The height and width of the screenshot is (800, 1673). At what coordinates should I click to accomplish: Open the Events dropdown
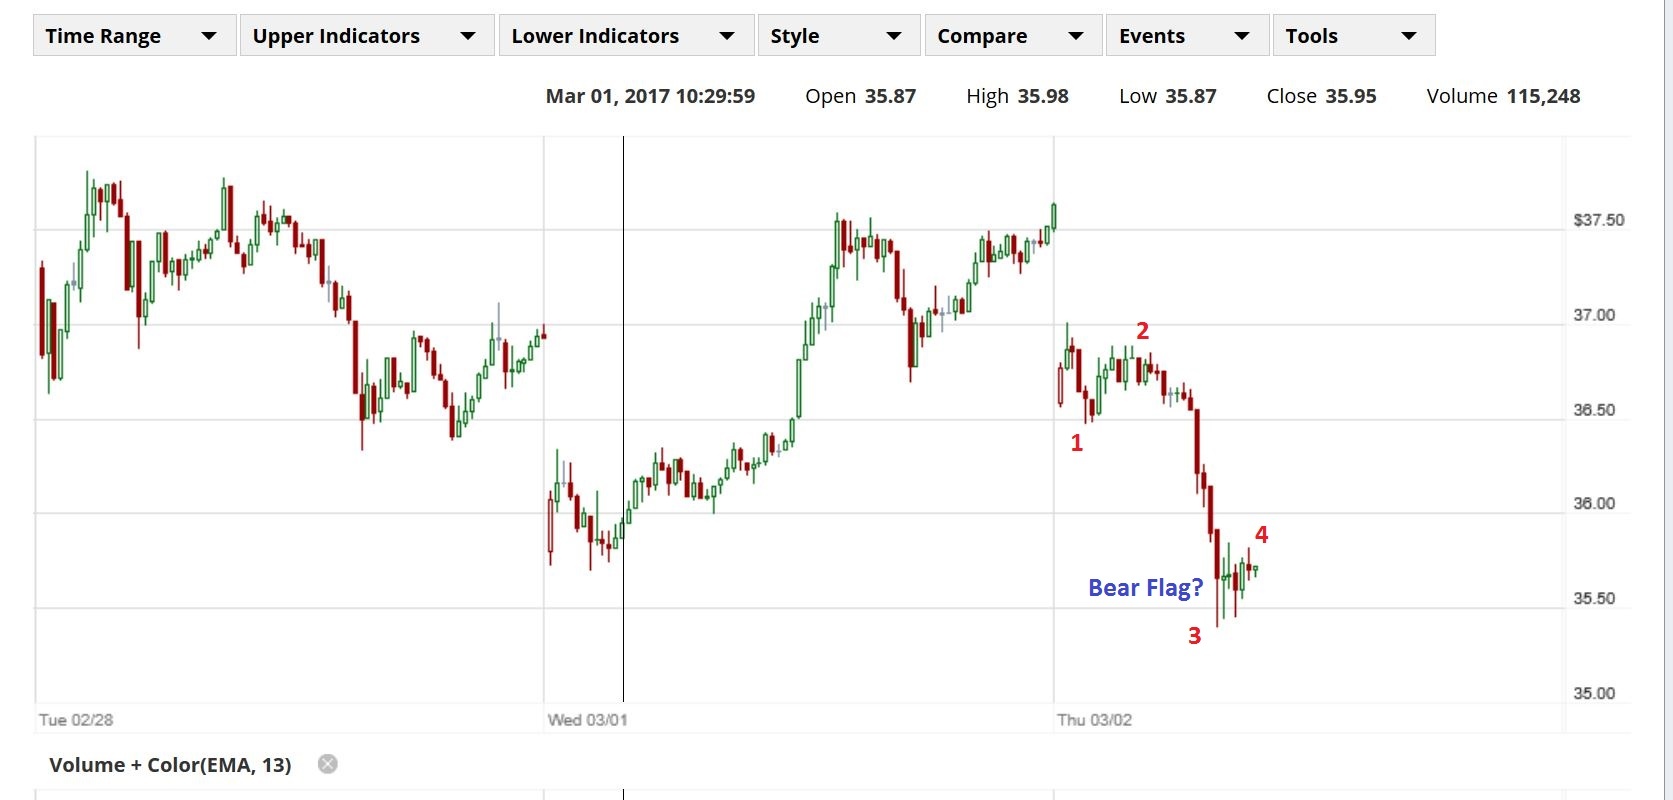[x=1186, y=36]
